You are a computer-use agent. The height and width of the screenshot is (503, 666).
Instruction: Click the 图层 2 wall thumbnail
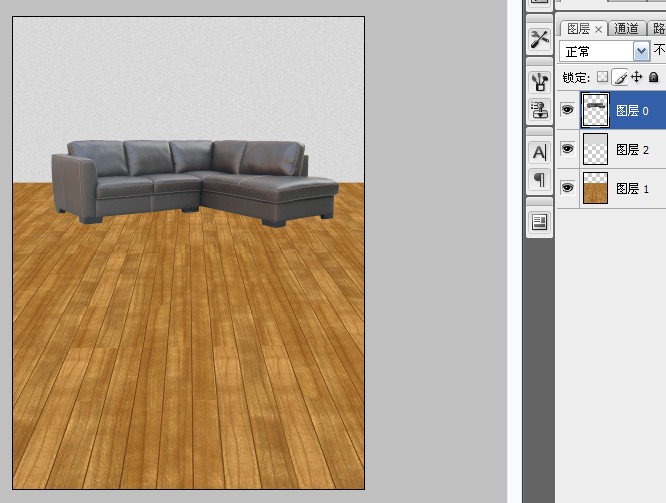click(595, 149)
